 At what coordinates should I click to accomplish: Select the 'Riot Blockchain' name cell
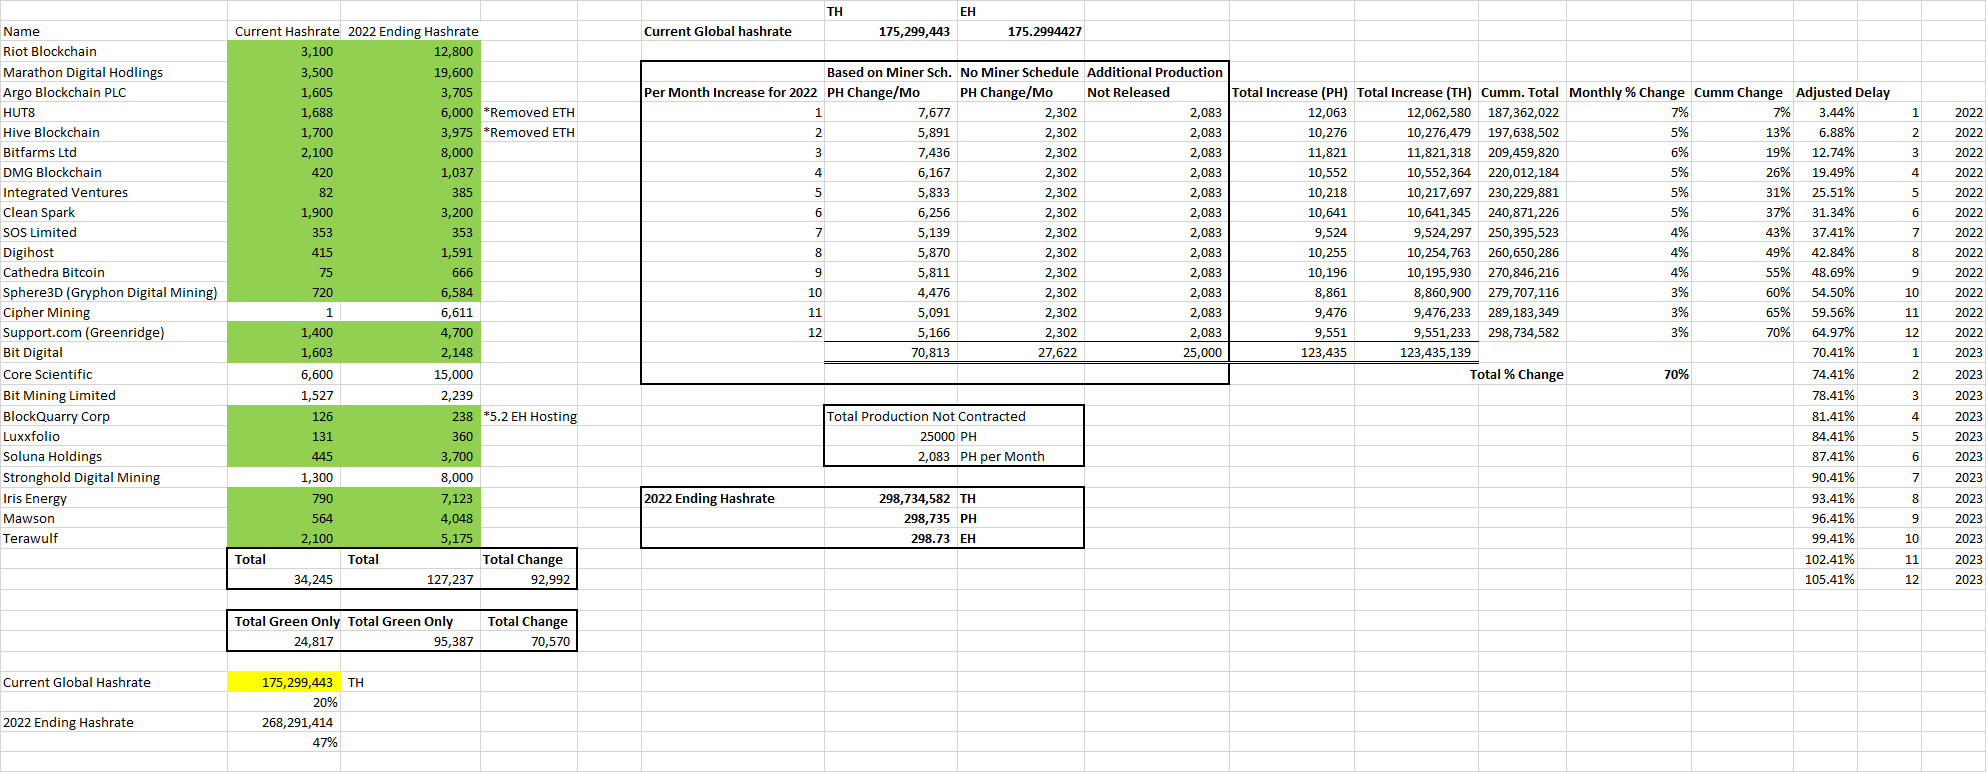pos(50,52)
